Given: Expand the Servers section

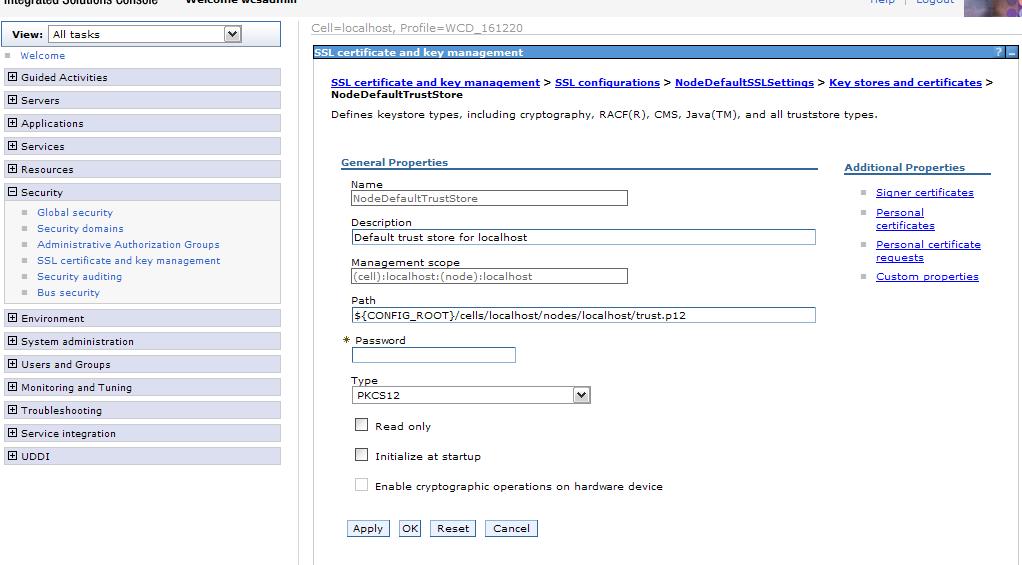Looking at the screenshot, I should (12, 100).
